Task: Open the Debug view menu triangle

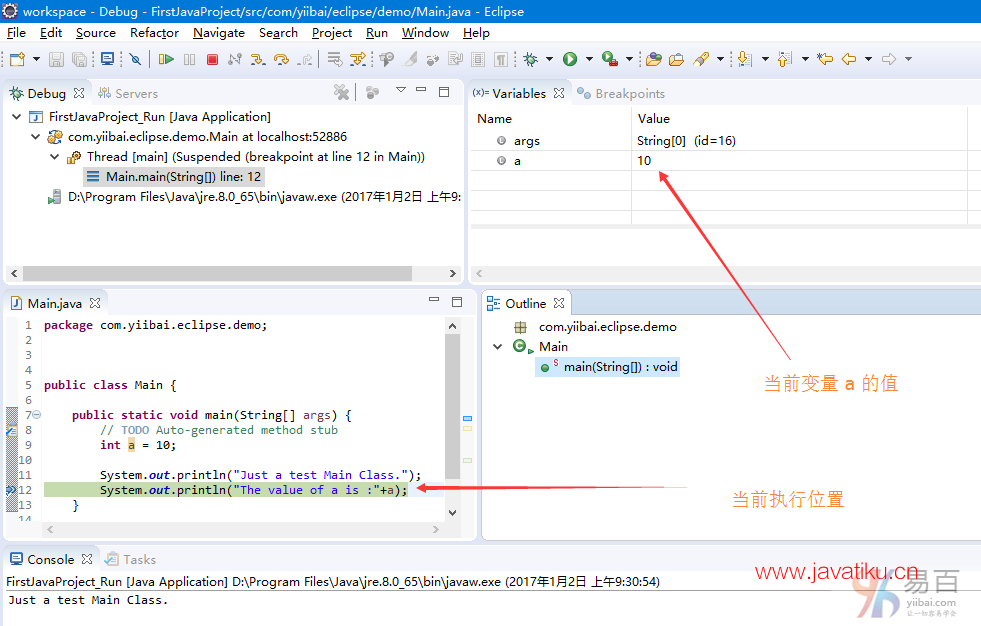Action: point(400,91)
